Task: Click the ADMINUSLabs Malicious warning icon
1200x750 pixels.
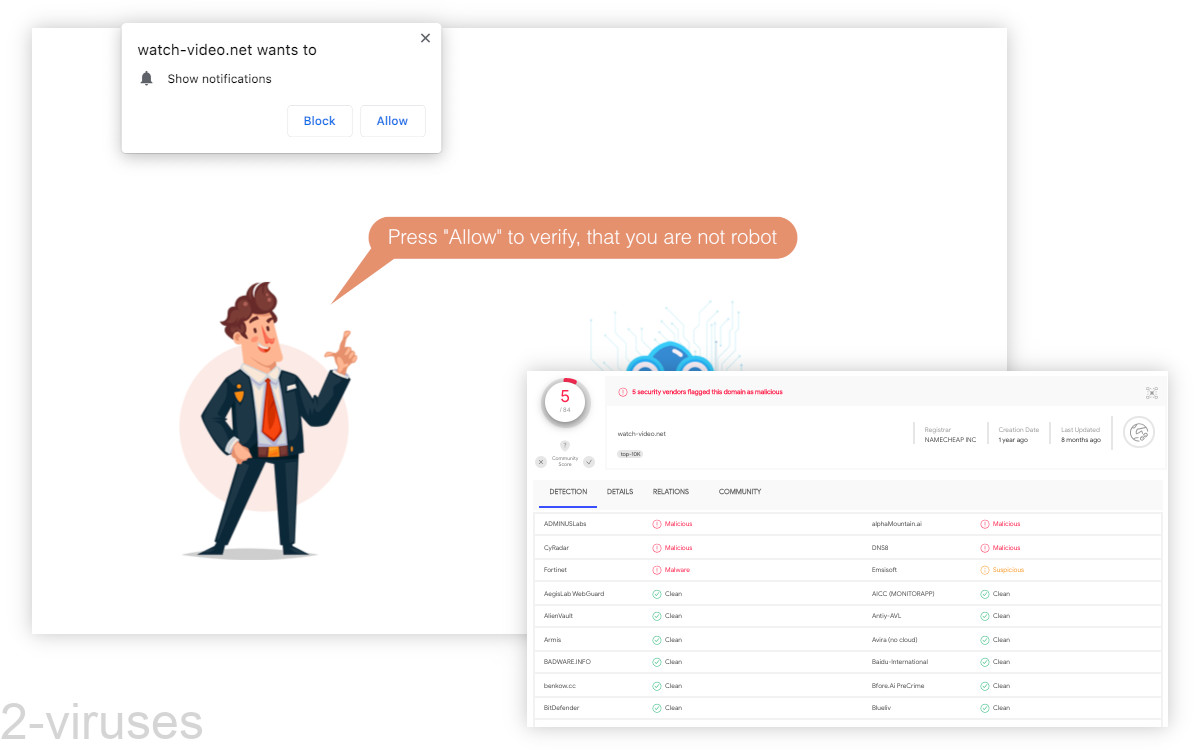Action: [657, 524]
